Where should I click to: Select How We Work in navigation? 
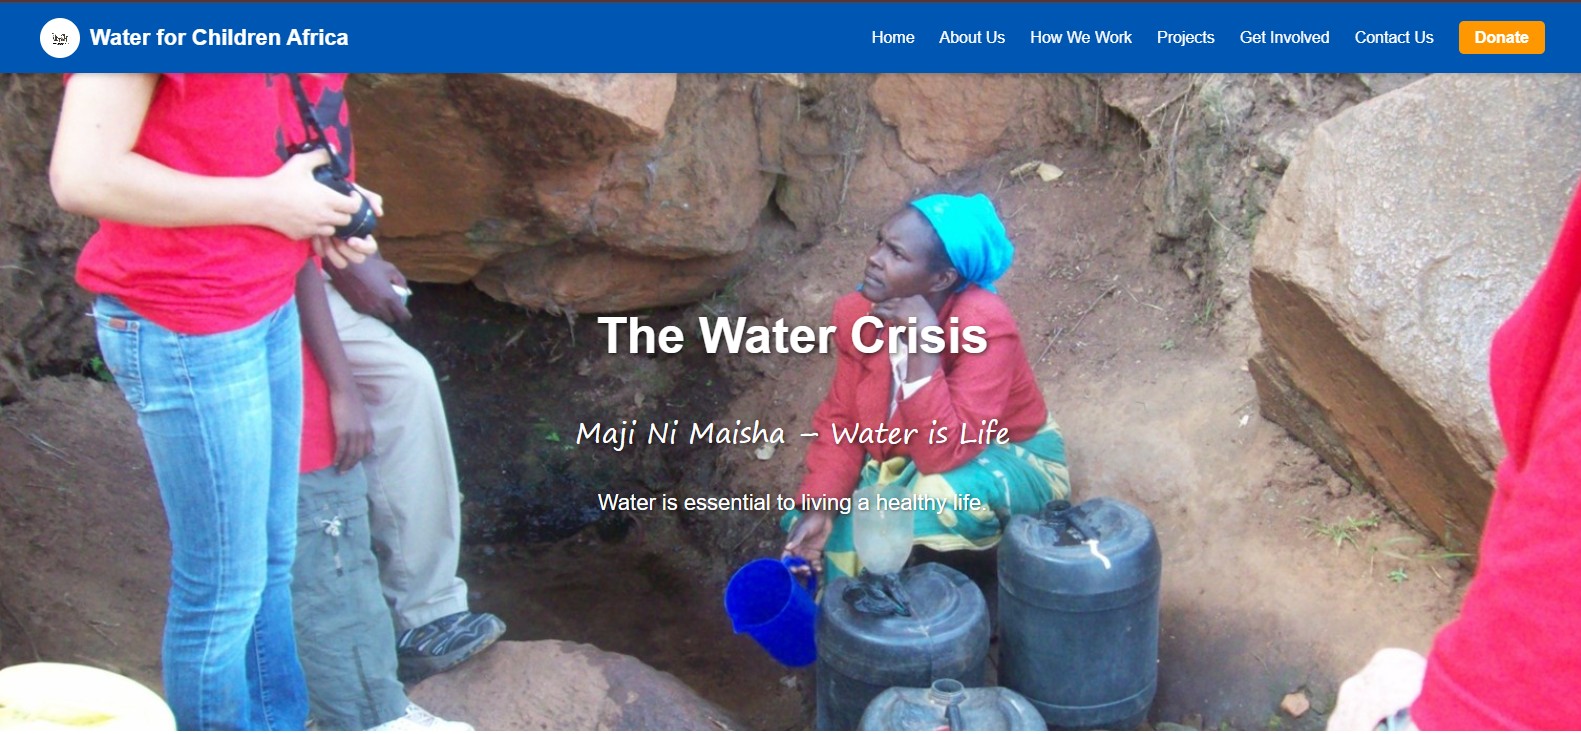pos(1081,37)
